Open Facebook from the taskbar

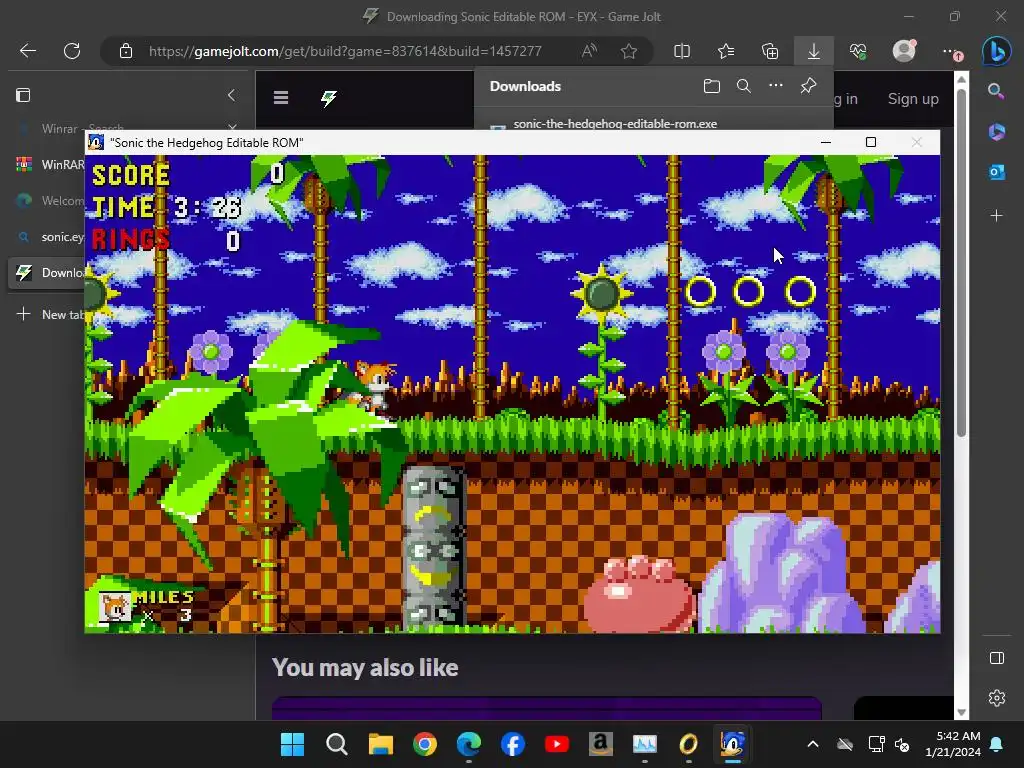(x=513, y=744)
